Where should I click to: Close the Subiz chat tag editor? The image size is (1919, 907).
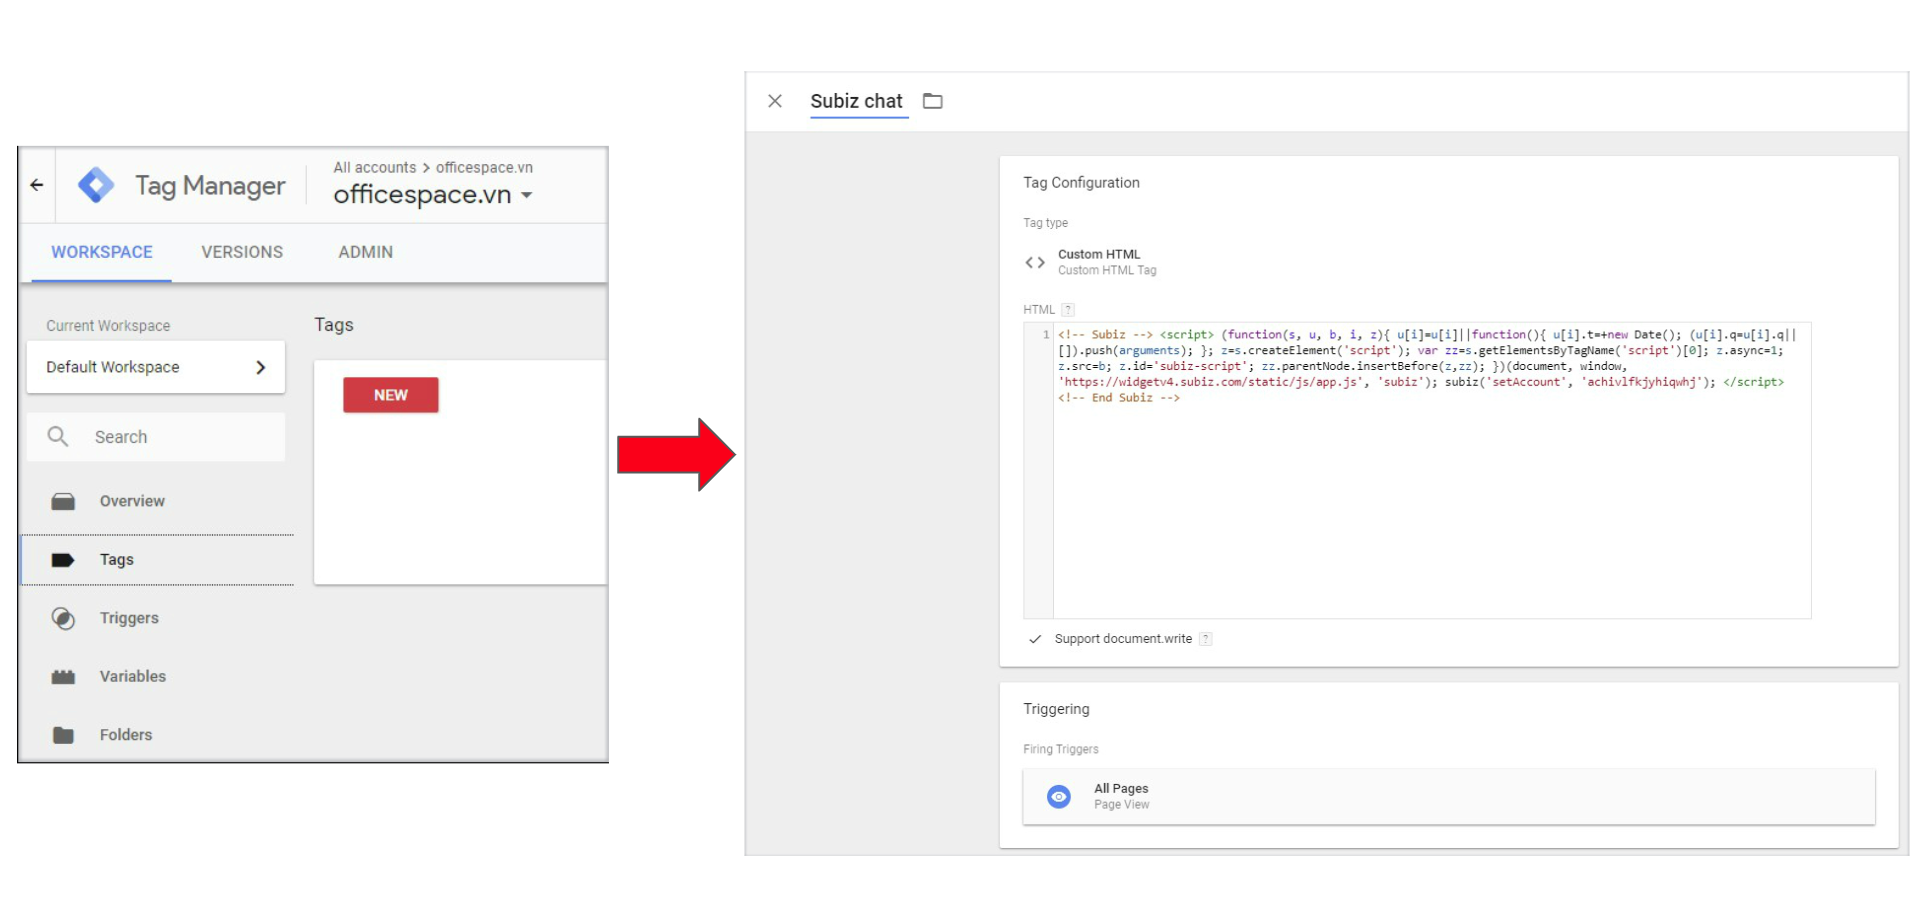click(775, 101)
